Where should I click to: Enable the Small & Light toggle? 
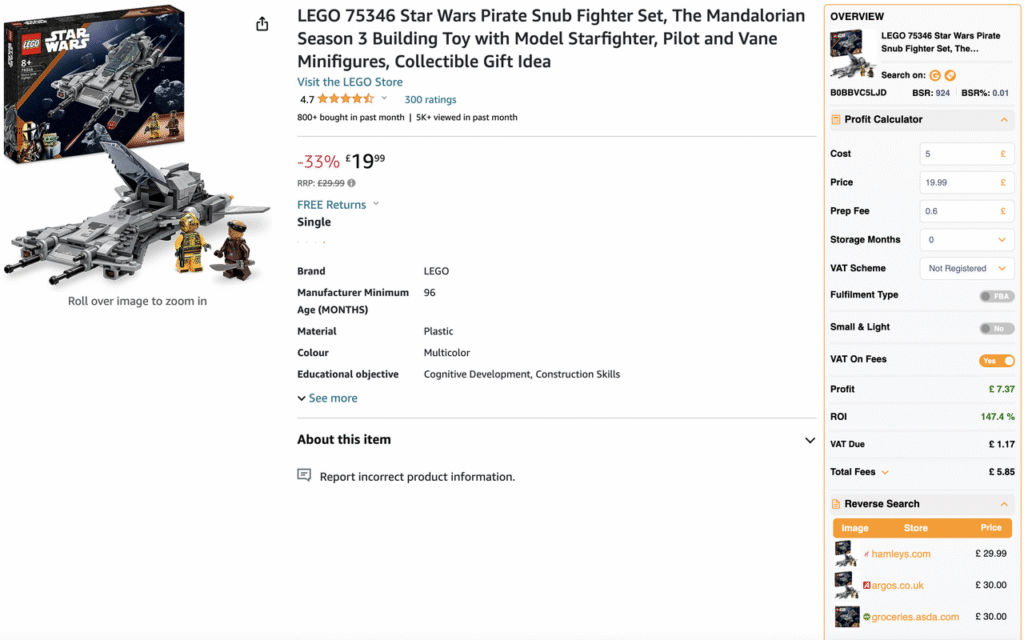pyautogui.click(x=996, y=328)
